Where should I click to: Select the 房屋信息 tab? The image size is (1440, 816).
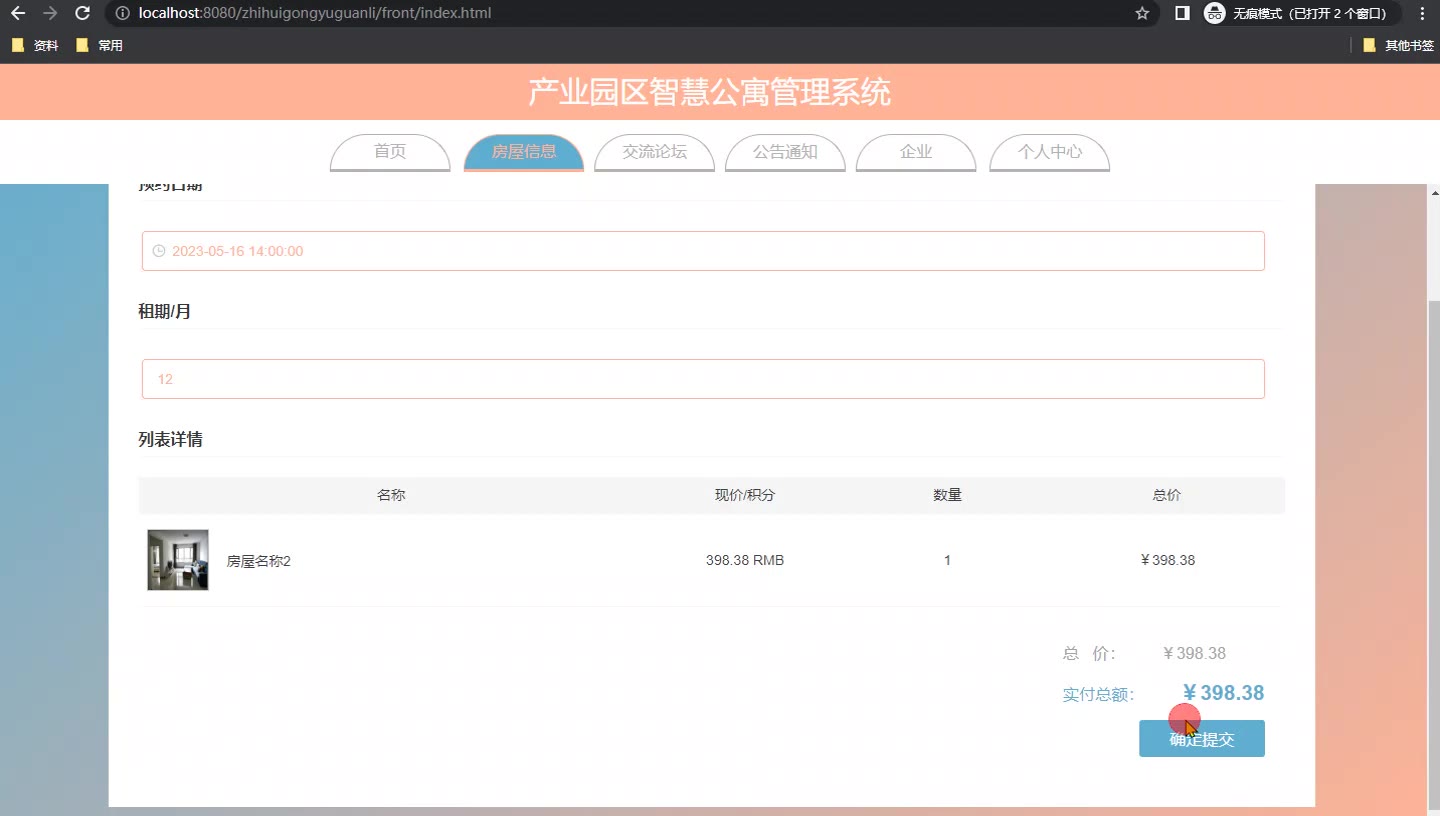click(523, 152)
